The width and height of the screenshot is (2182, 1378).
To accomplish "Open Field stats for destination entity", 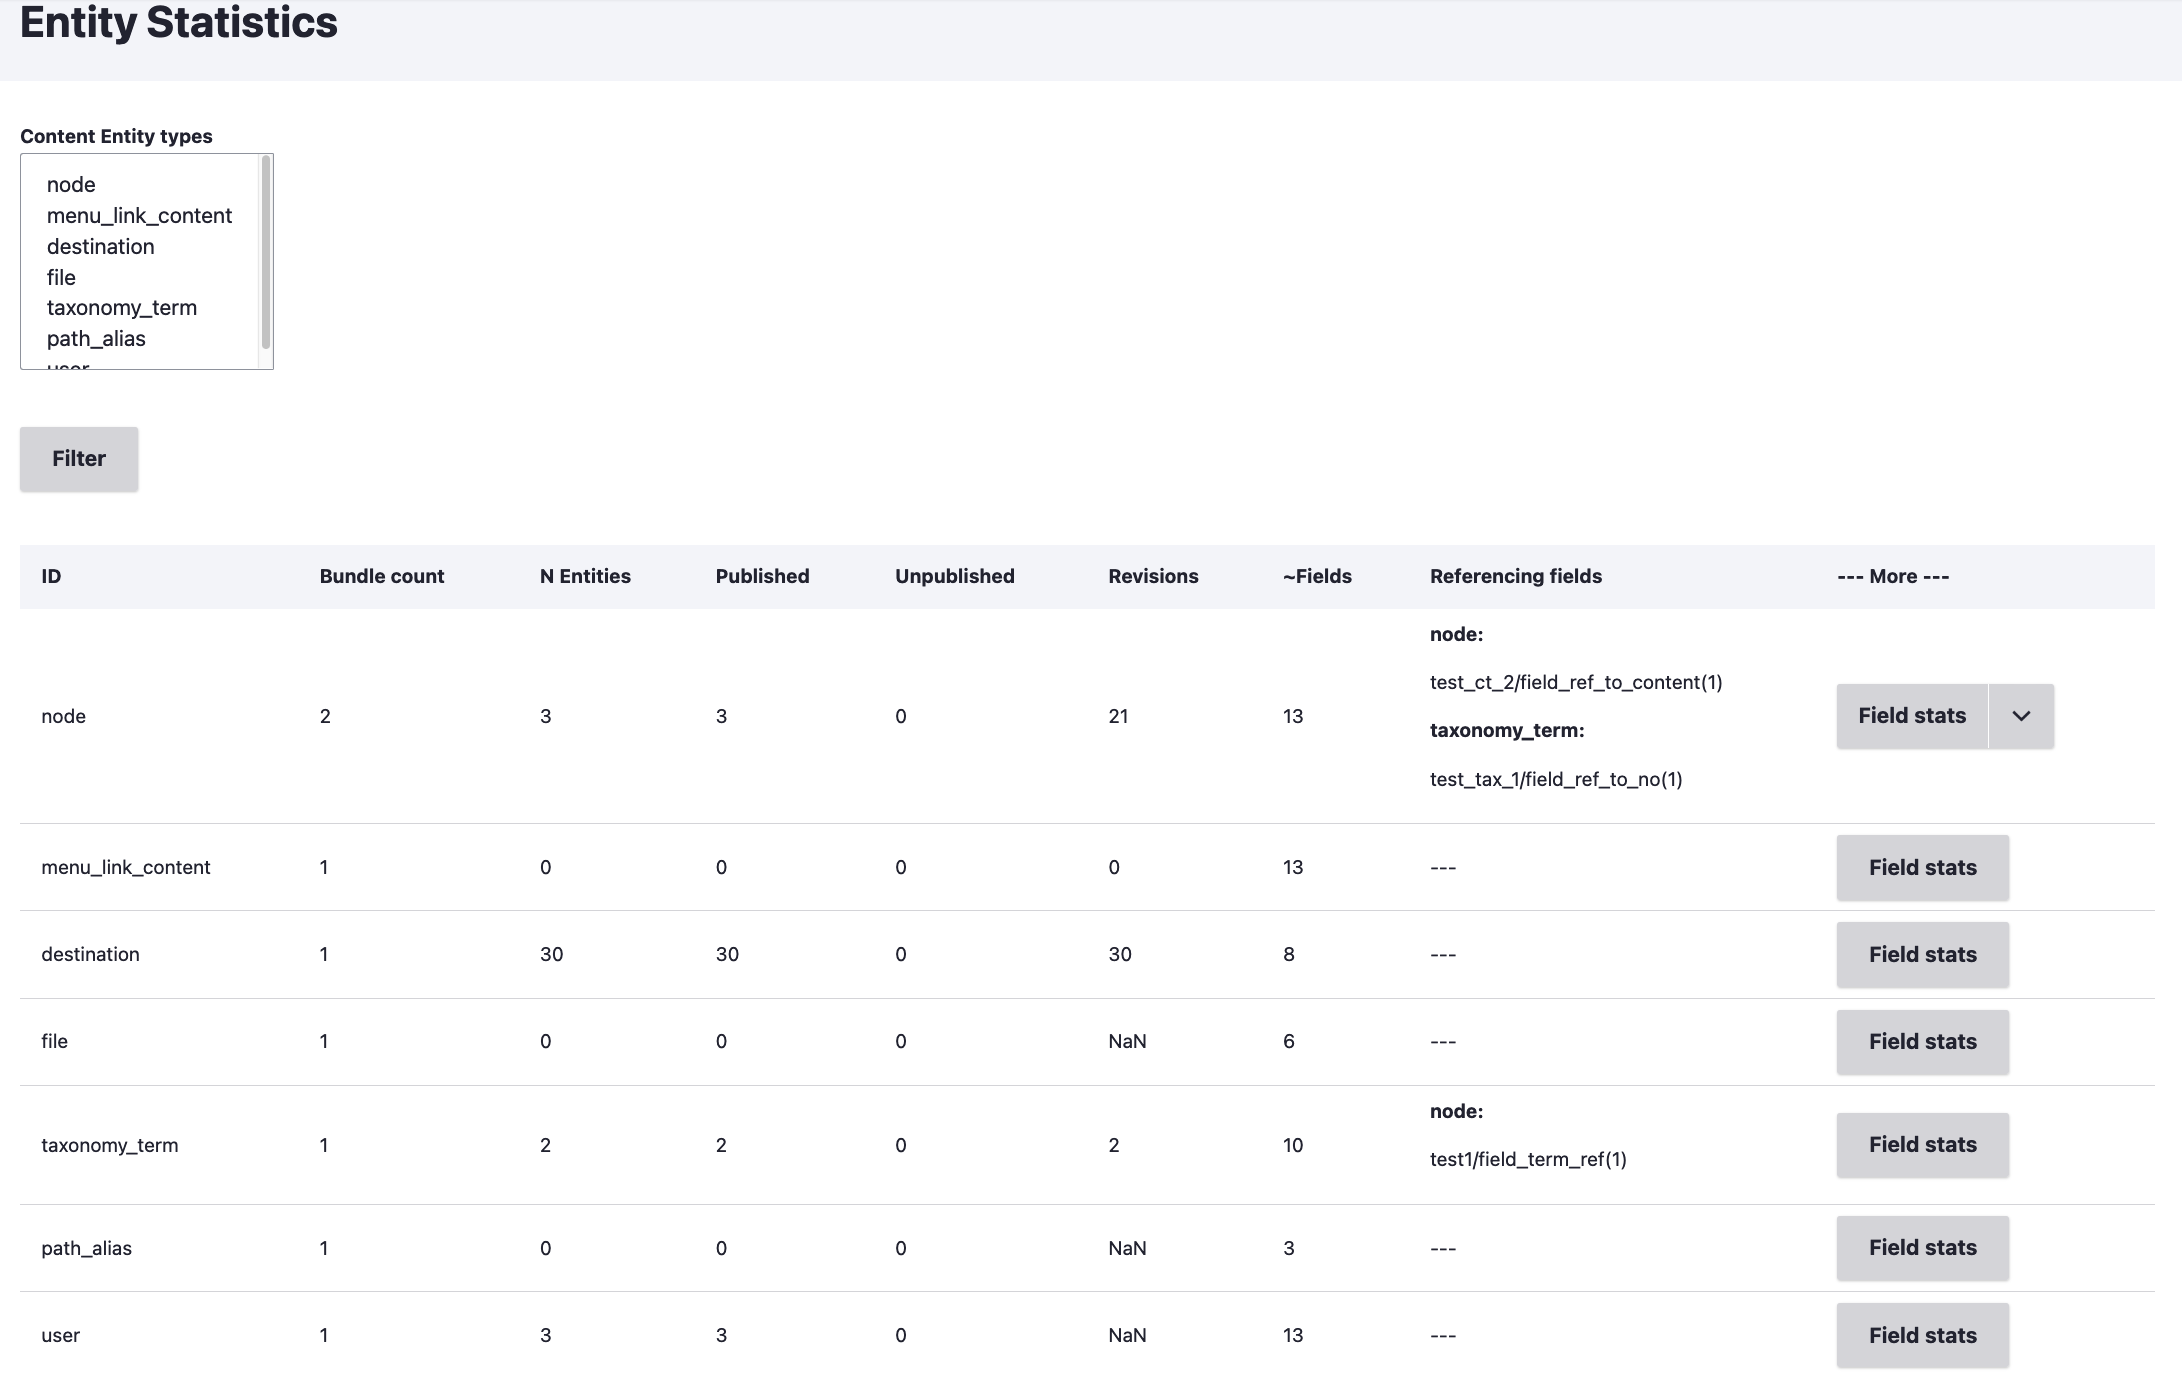I will [1923, 955].
